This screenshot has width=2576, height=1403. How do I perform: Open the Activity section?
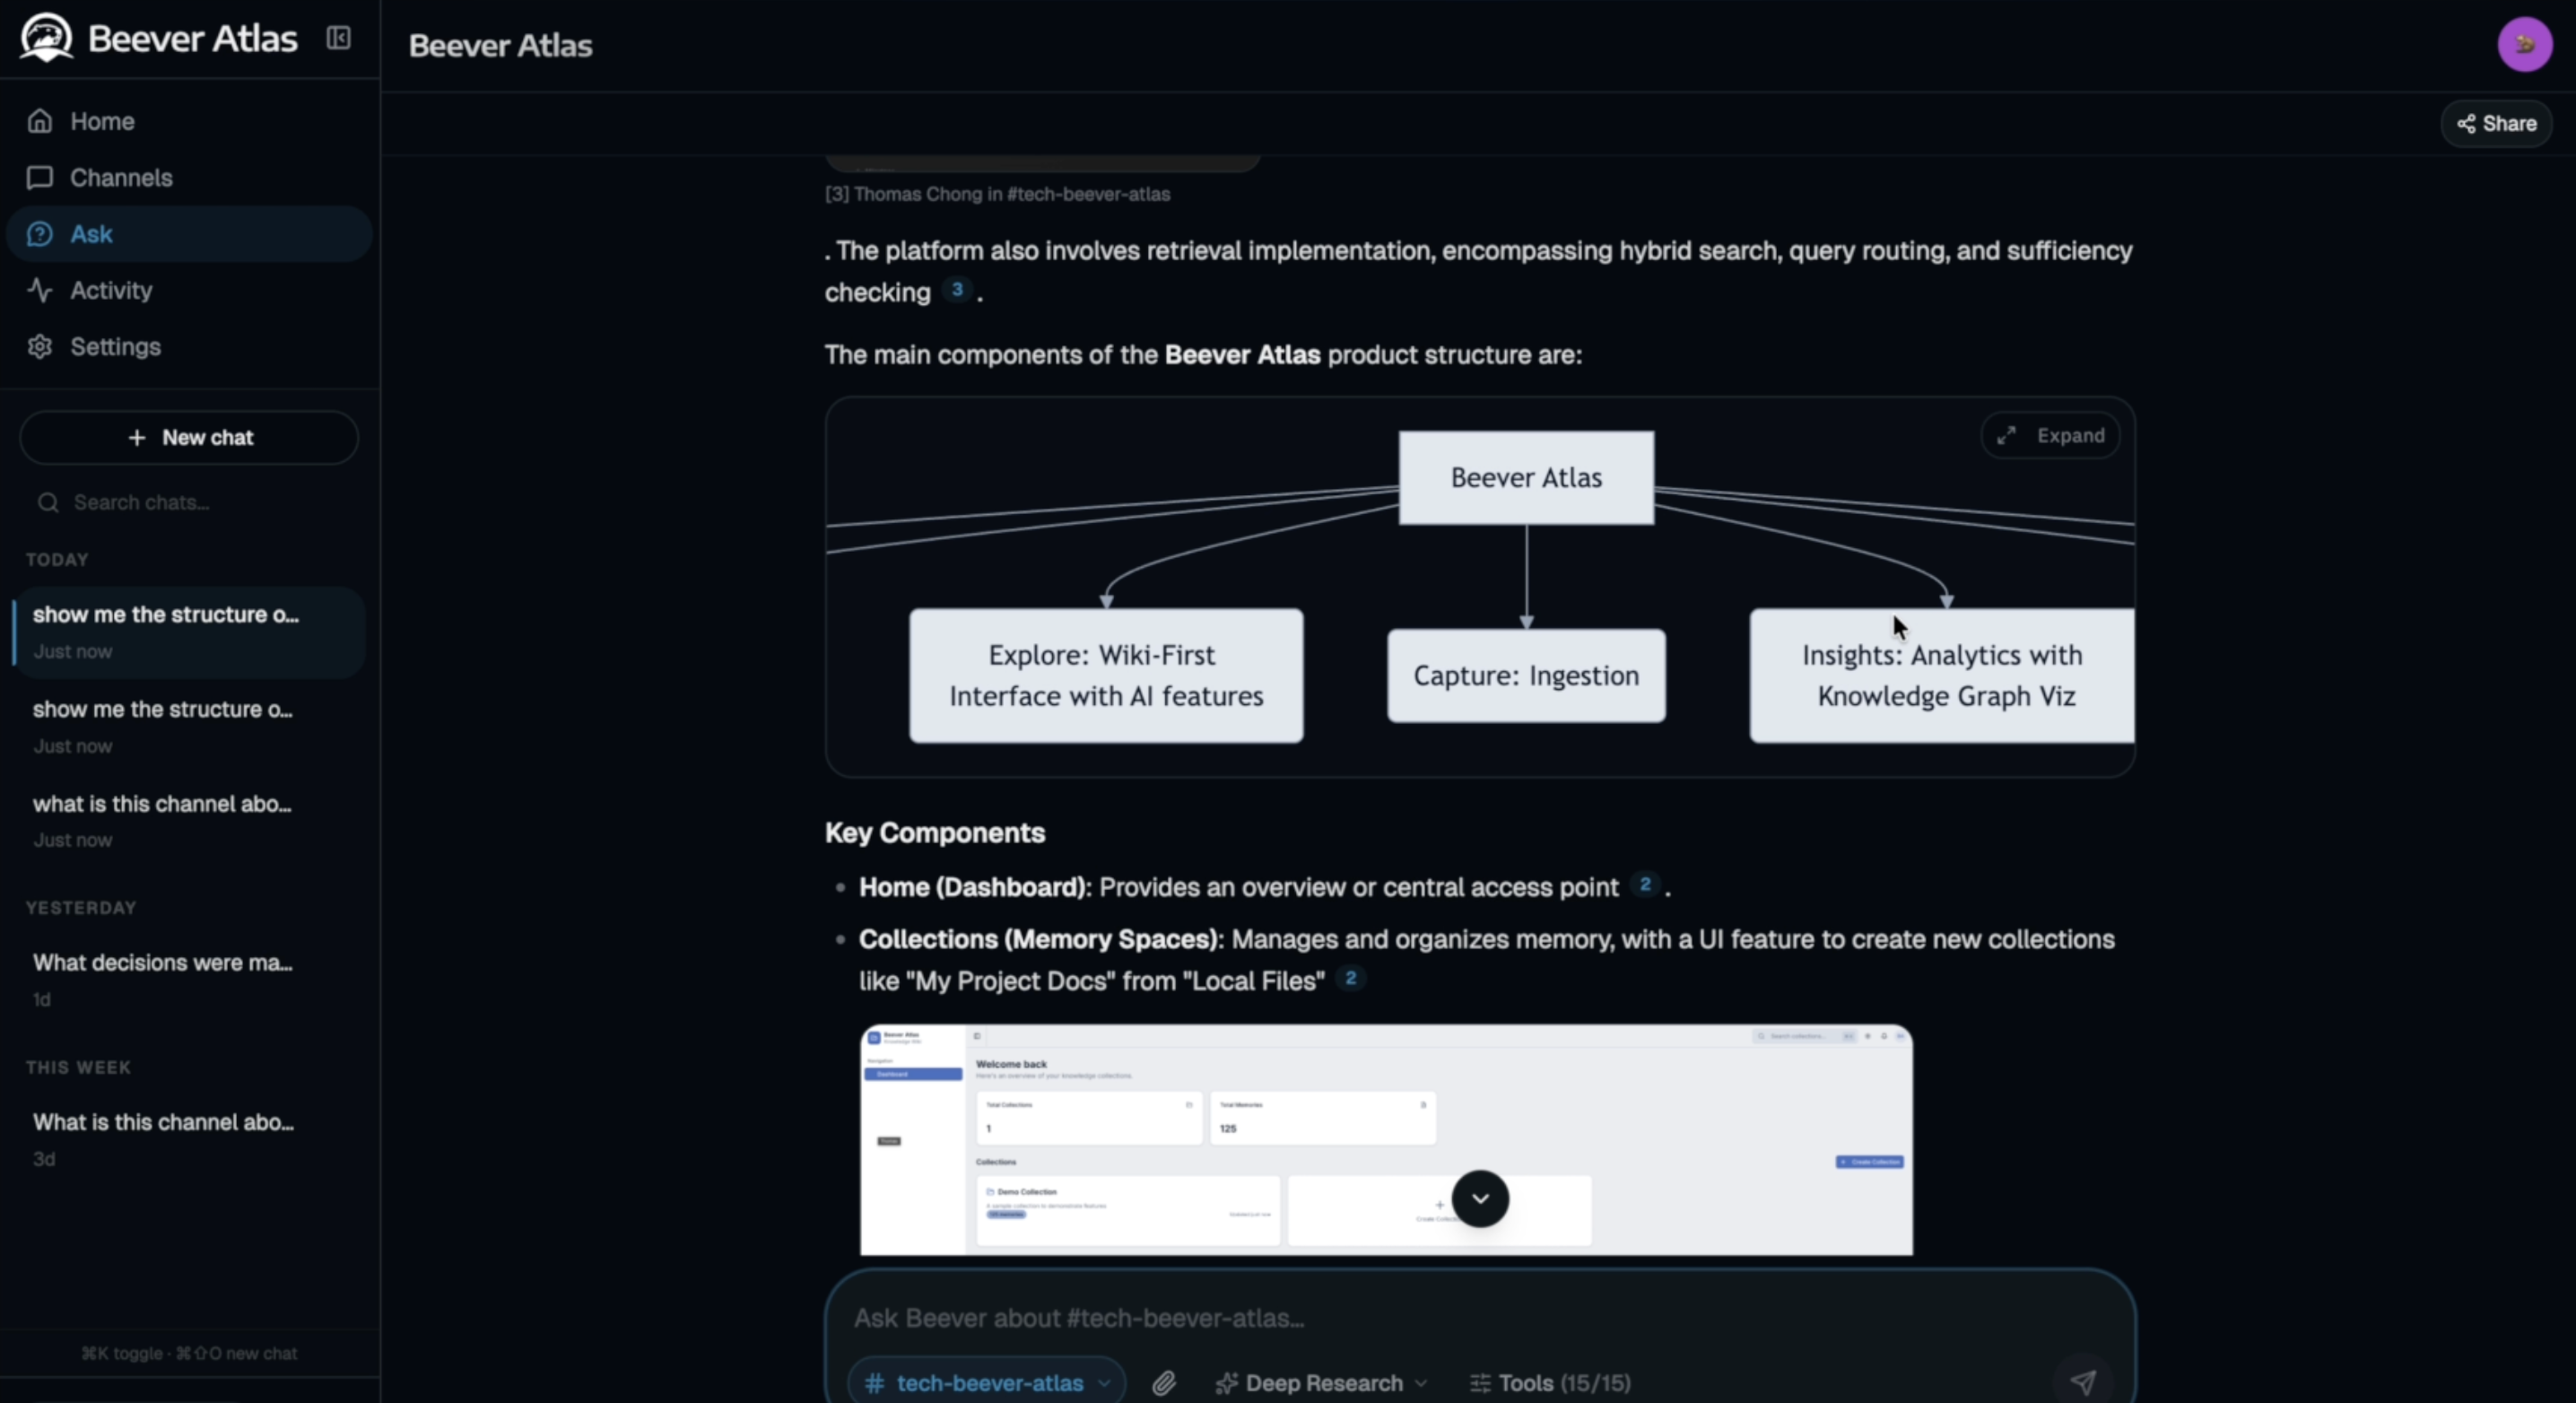tap(189, 290)
